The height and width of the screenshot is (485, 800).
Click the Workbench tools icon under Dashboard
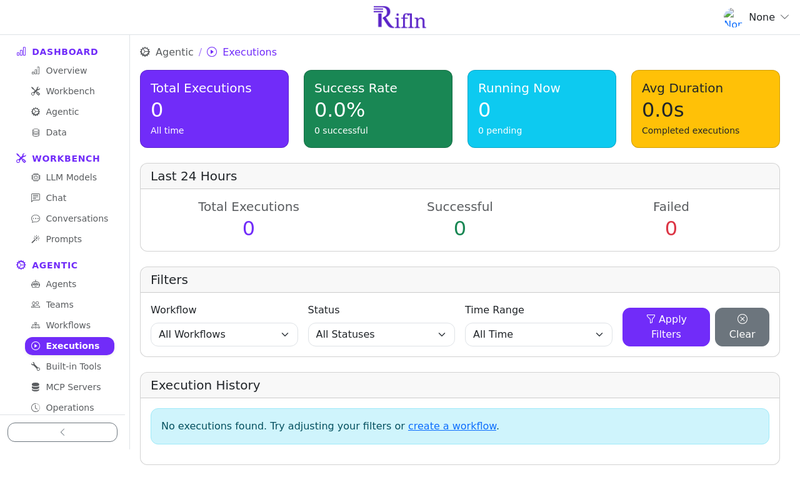tap(35, 91)
